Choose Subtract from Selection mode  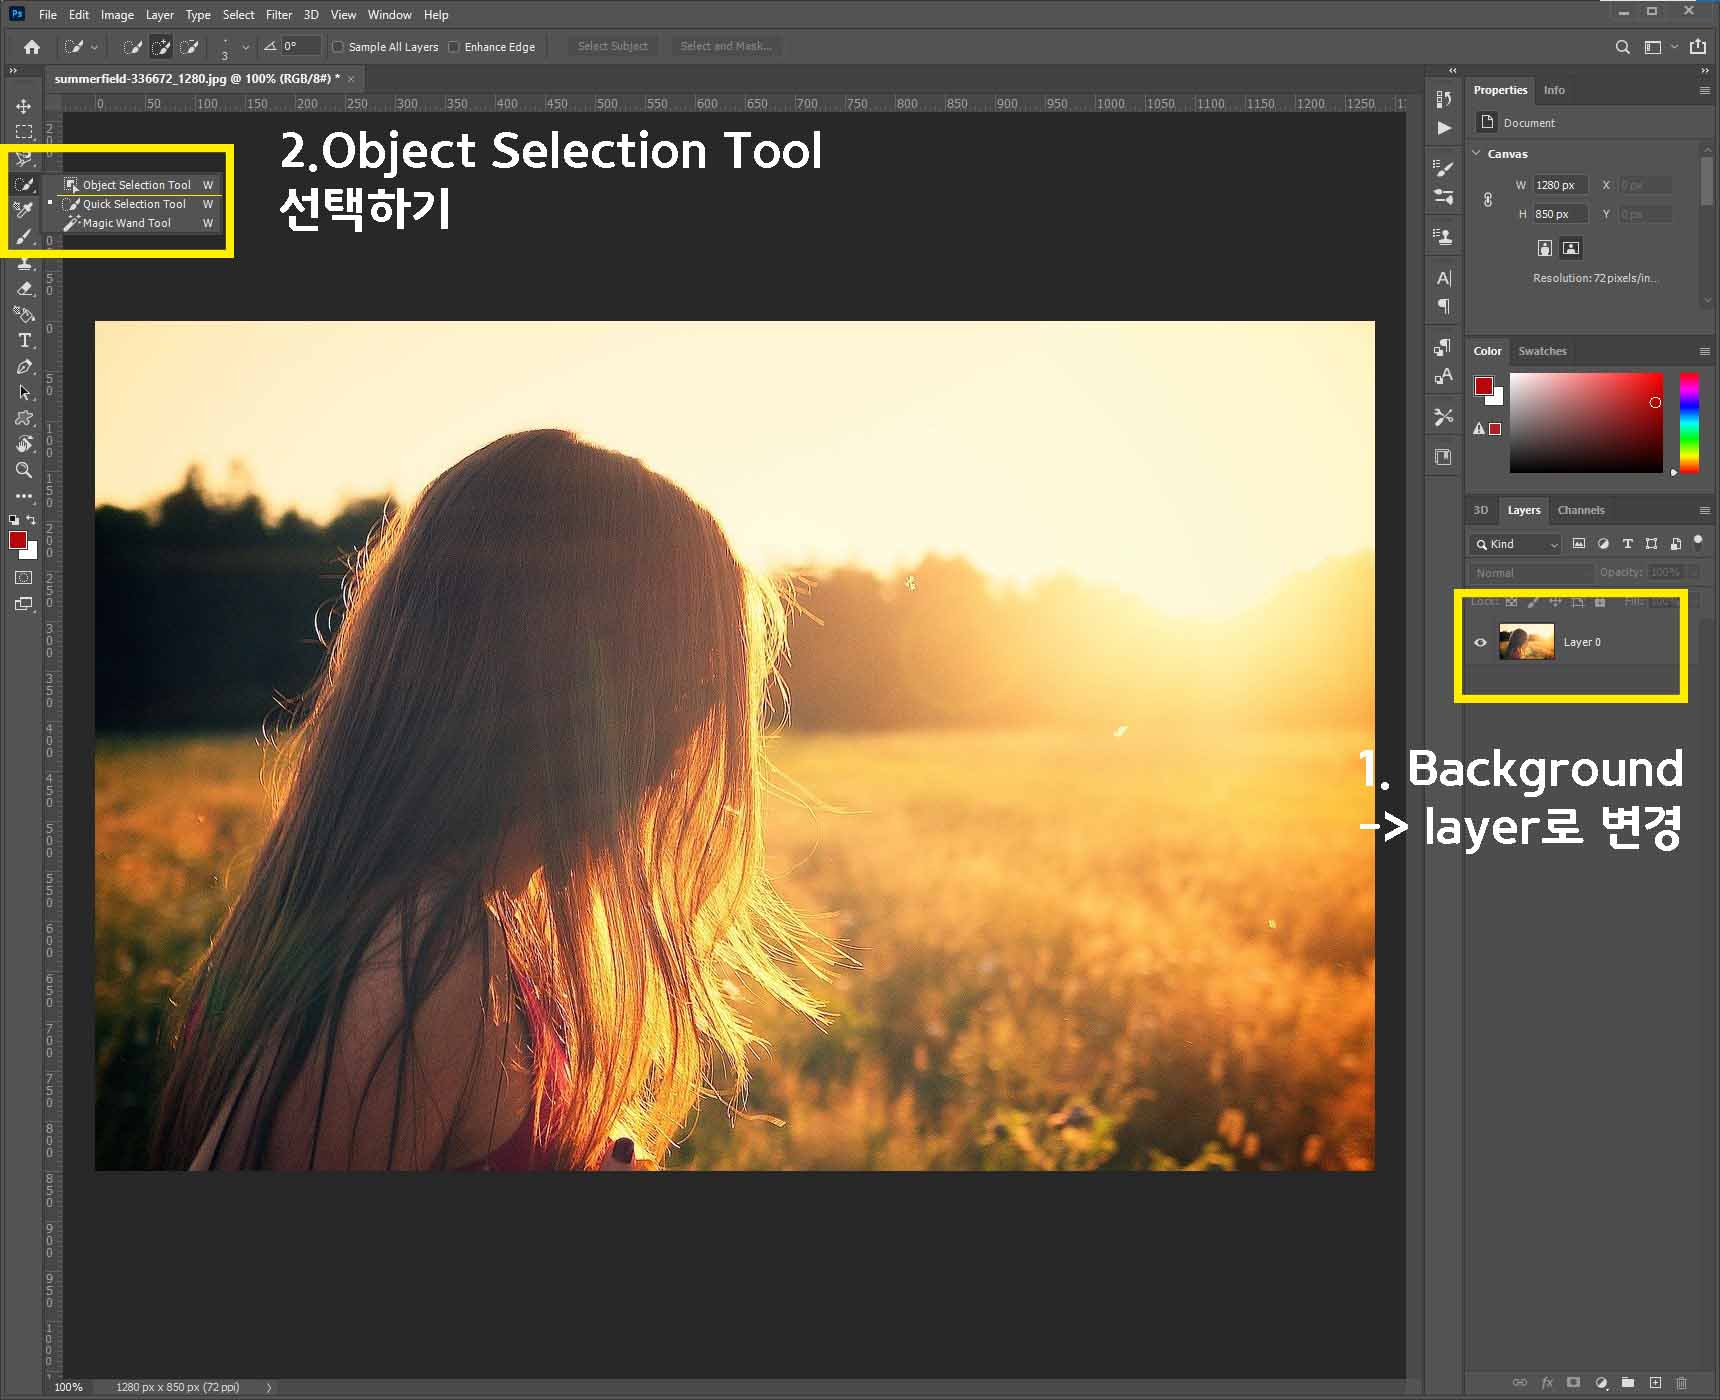188,47
